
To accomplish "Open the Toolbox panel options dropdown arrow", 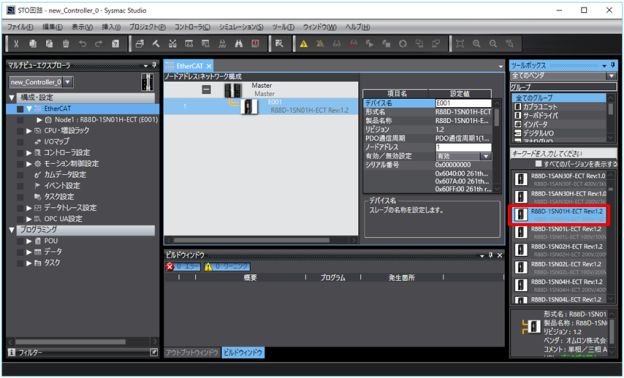I will [x=604, y=65].
